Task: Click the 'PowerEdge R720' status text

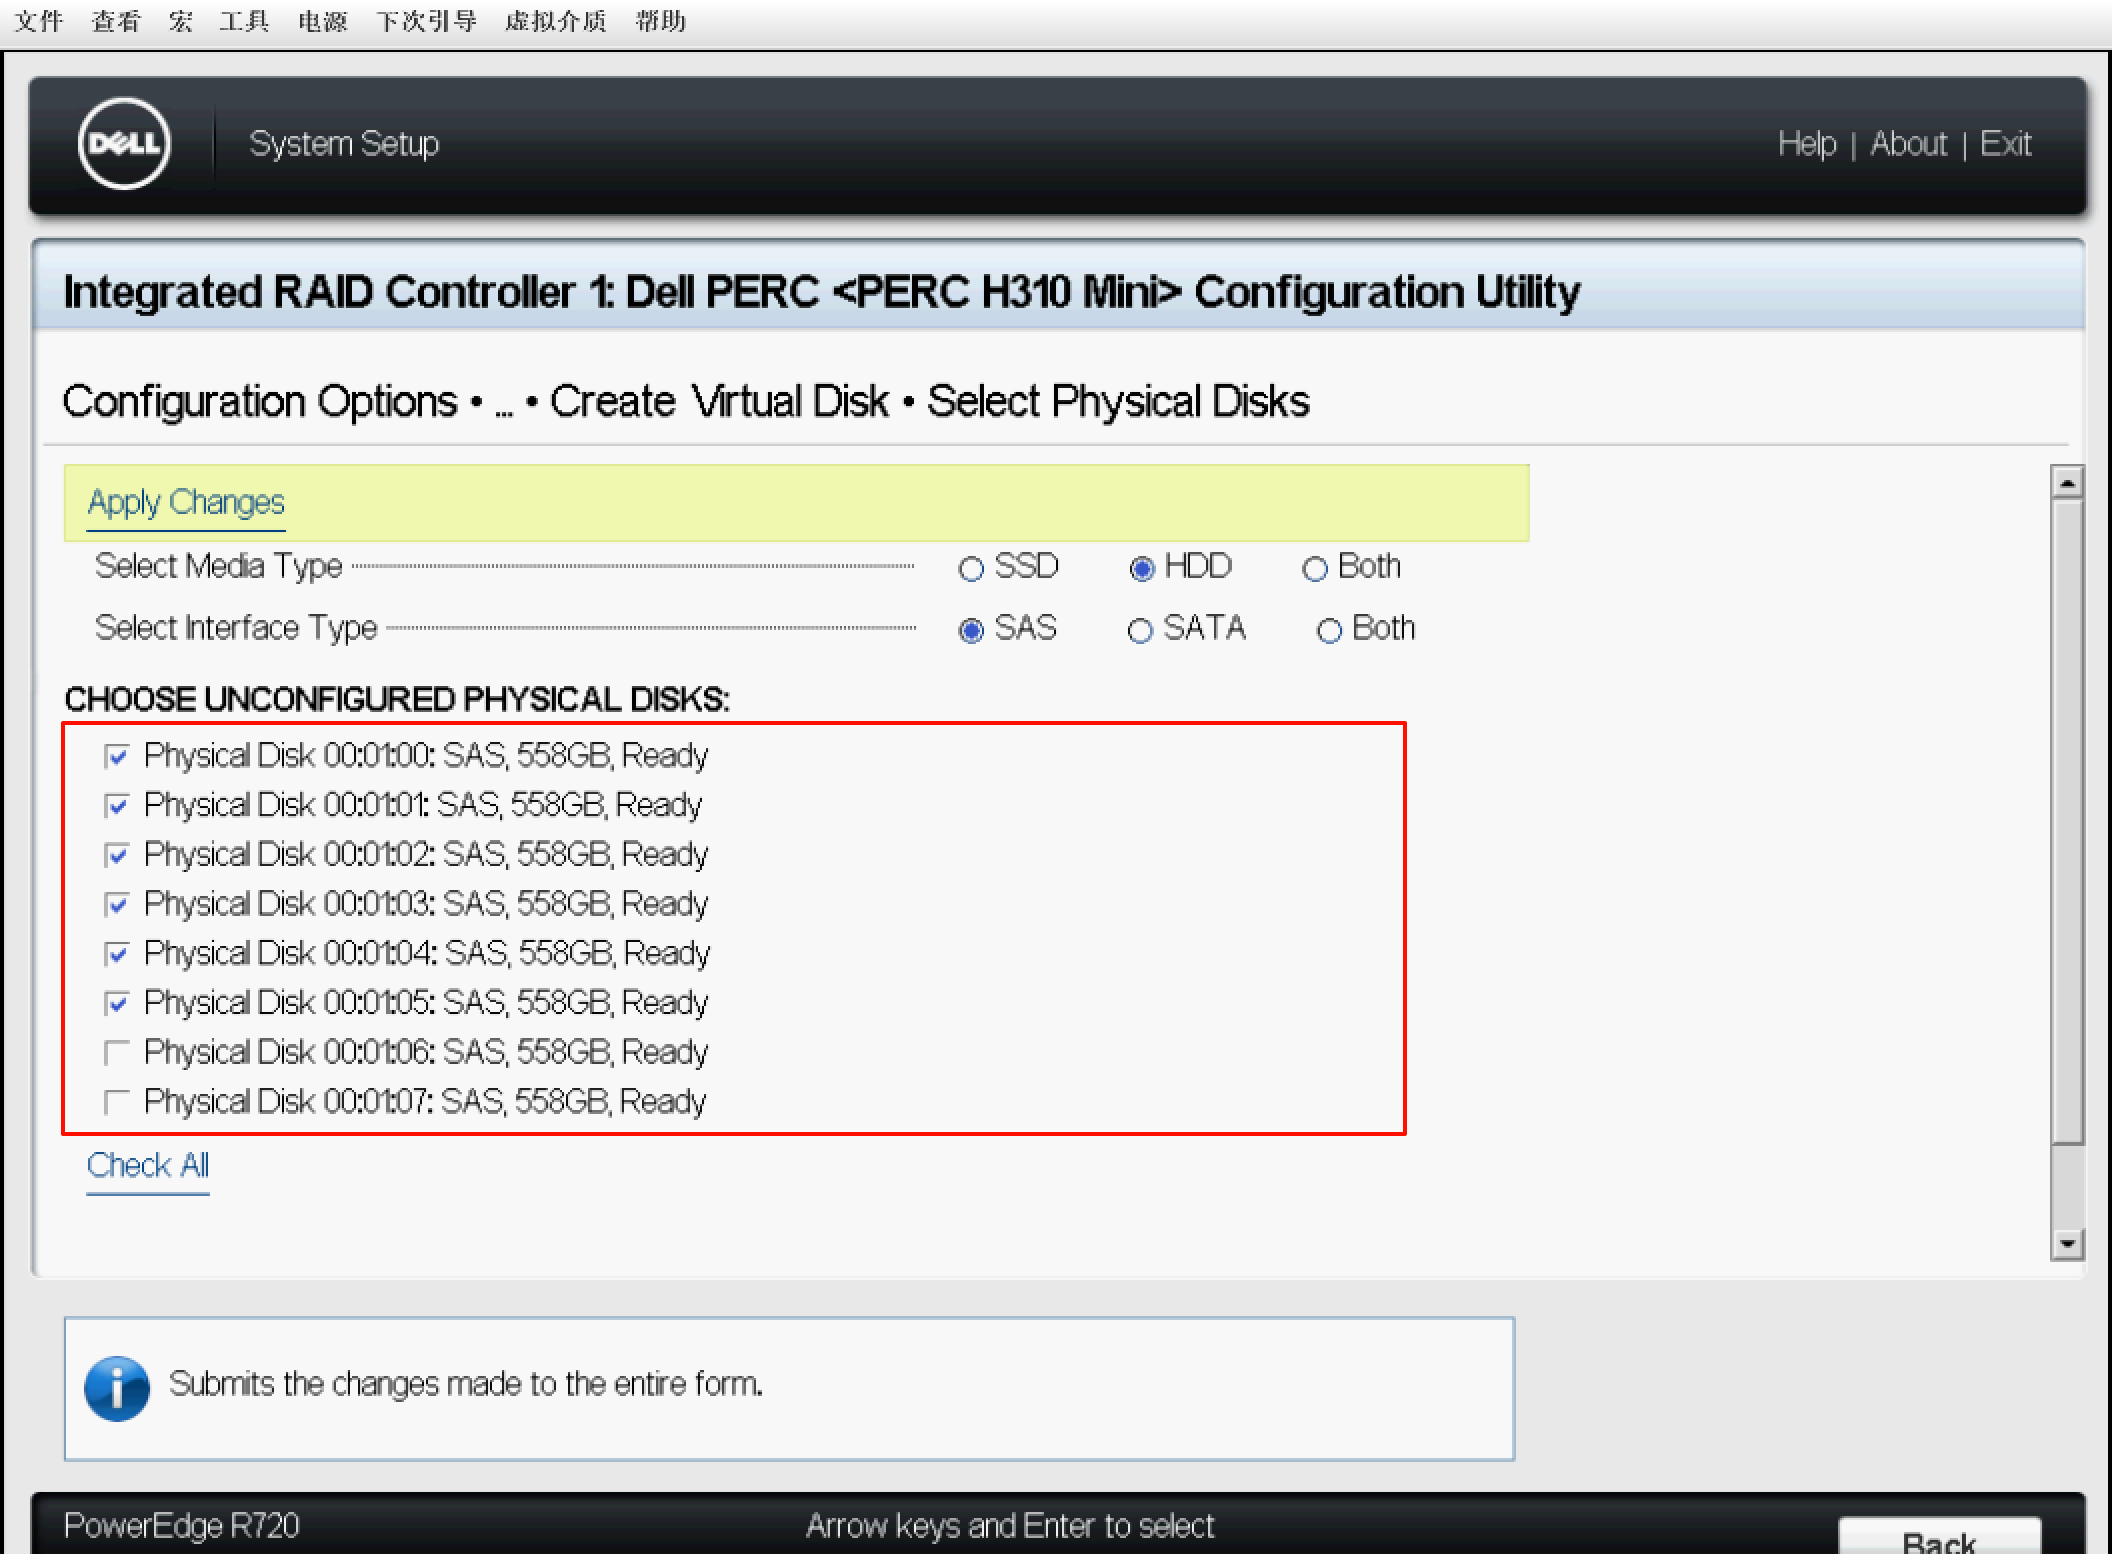Action: [182, 1526]
